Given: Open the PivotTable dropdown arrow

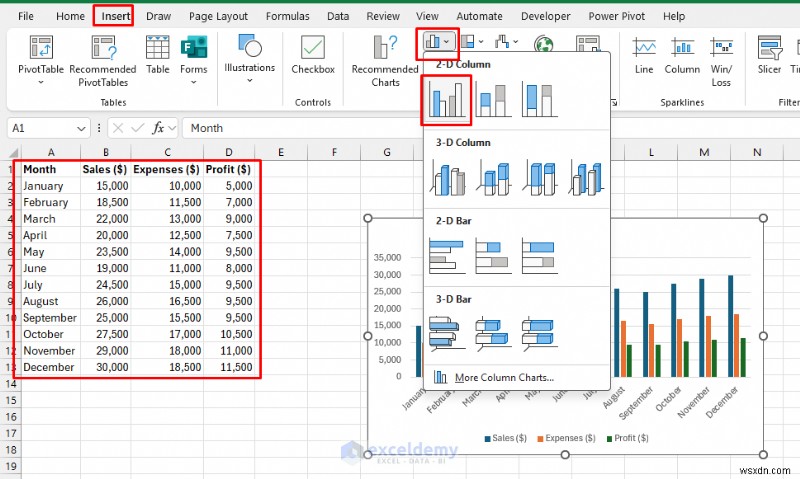Looking at the screenshot, I should click(41, 82).
